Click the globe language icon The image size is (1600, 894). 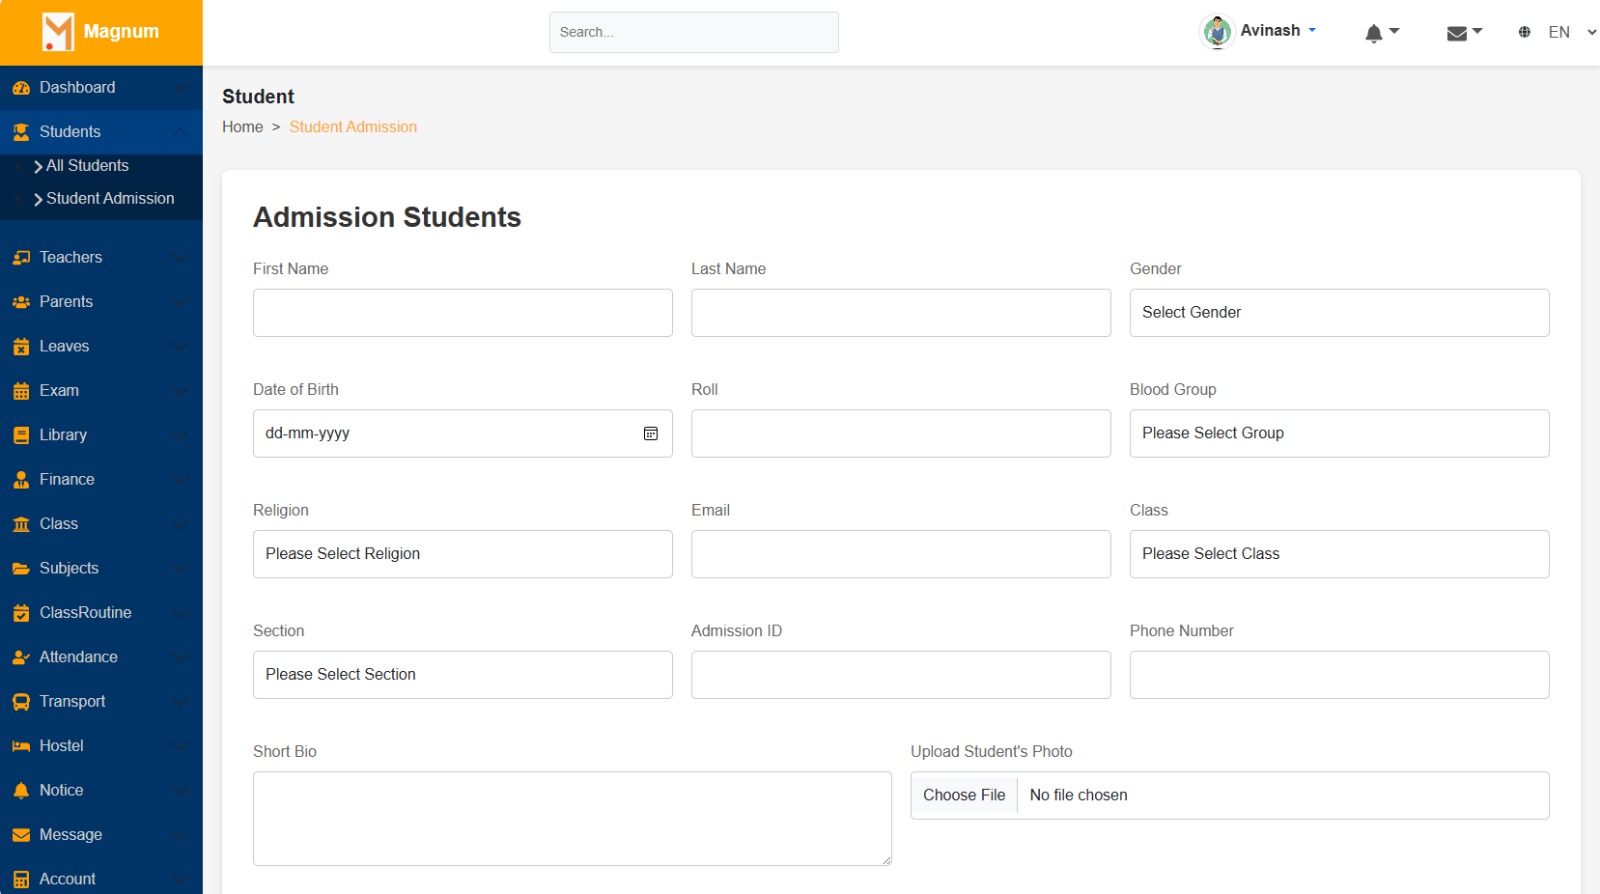(x=1524, y=32)
